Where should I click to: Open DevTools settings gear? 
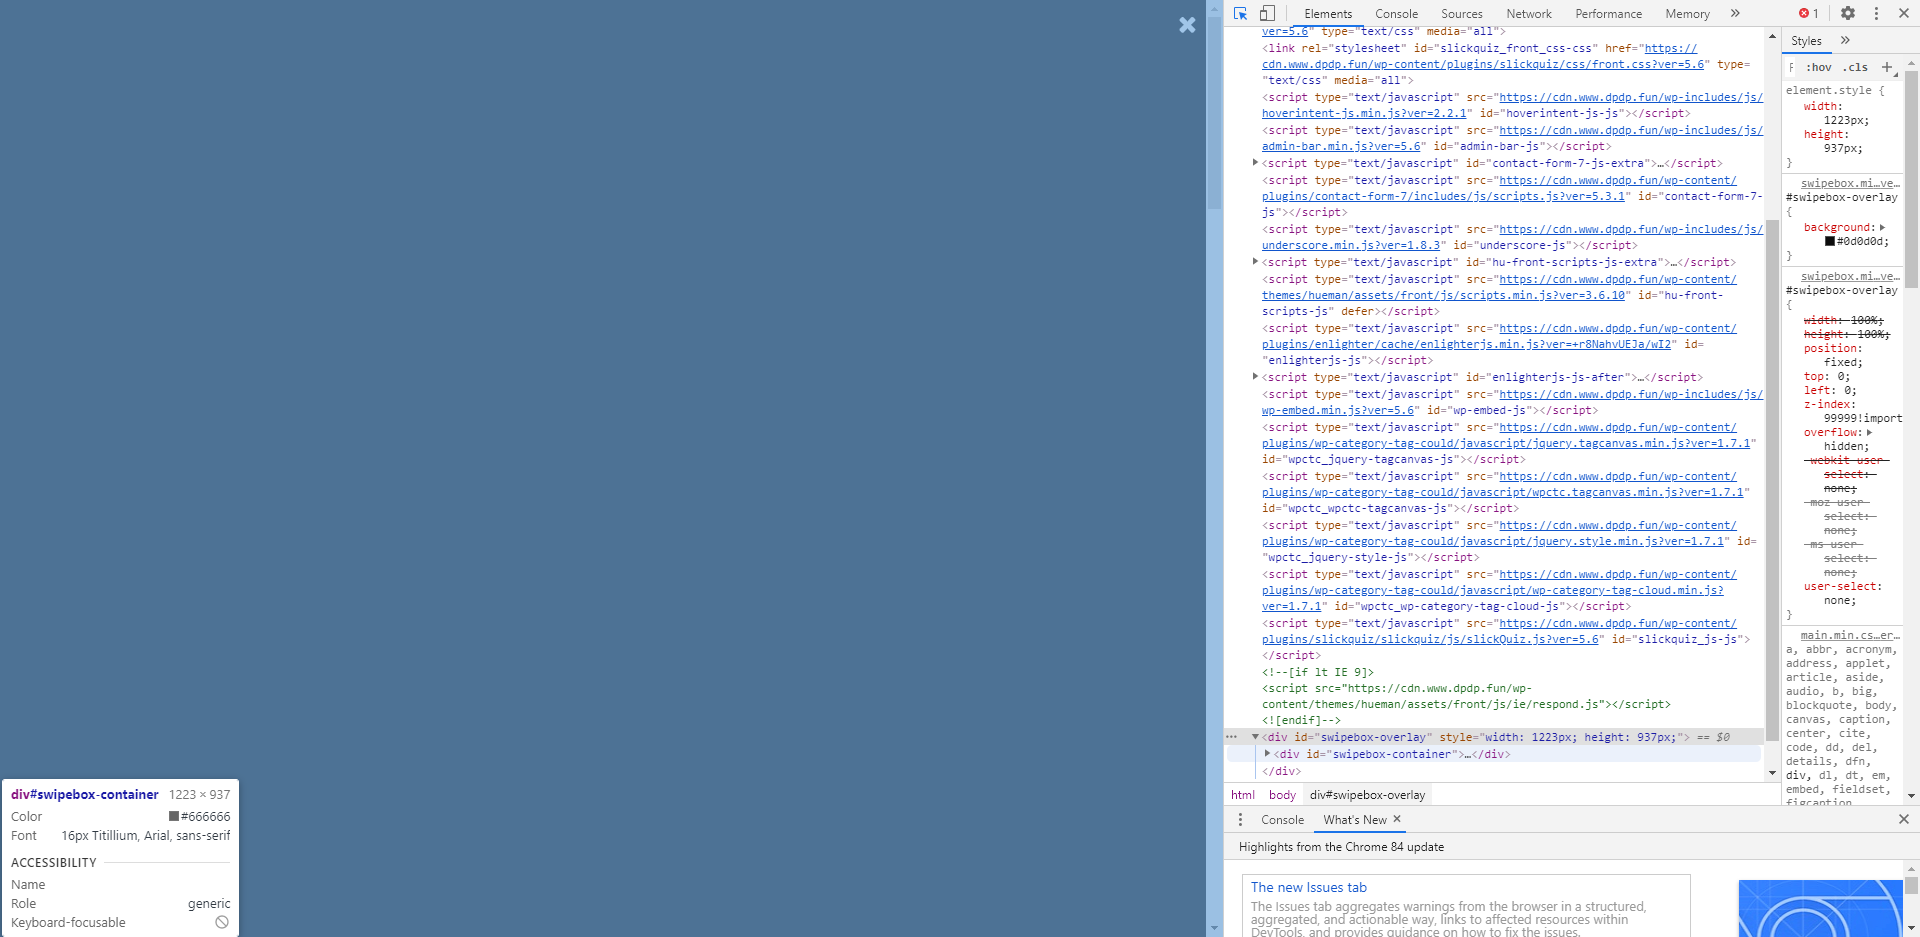(x=1848, y=13)
